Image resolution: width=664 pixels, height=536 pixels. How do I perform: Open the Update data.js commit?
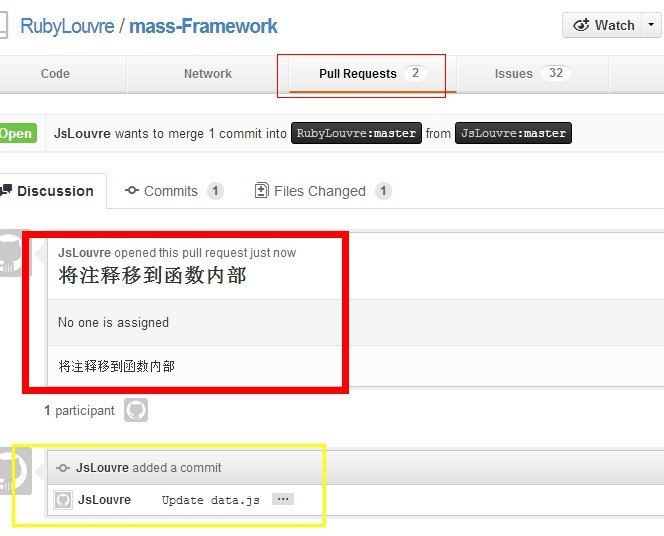(x=211, y=500)
